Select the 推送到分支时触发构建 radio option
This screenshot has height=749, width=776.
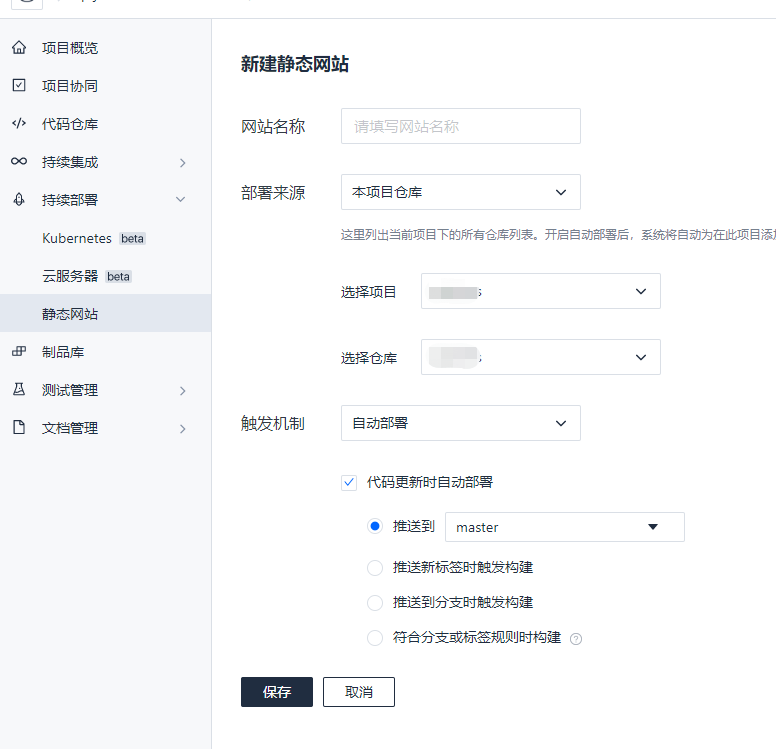coord(375,603)
